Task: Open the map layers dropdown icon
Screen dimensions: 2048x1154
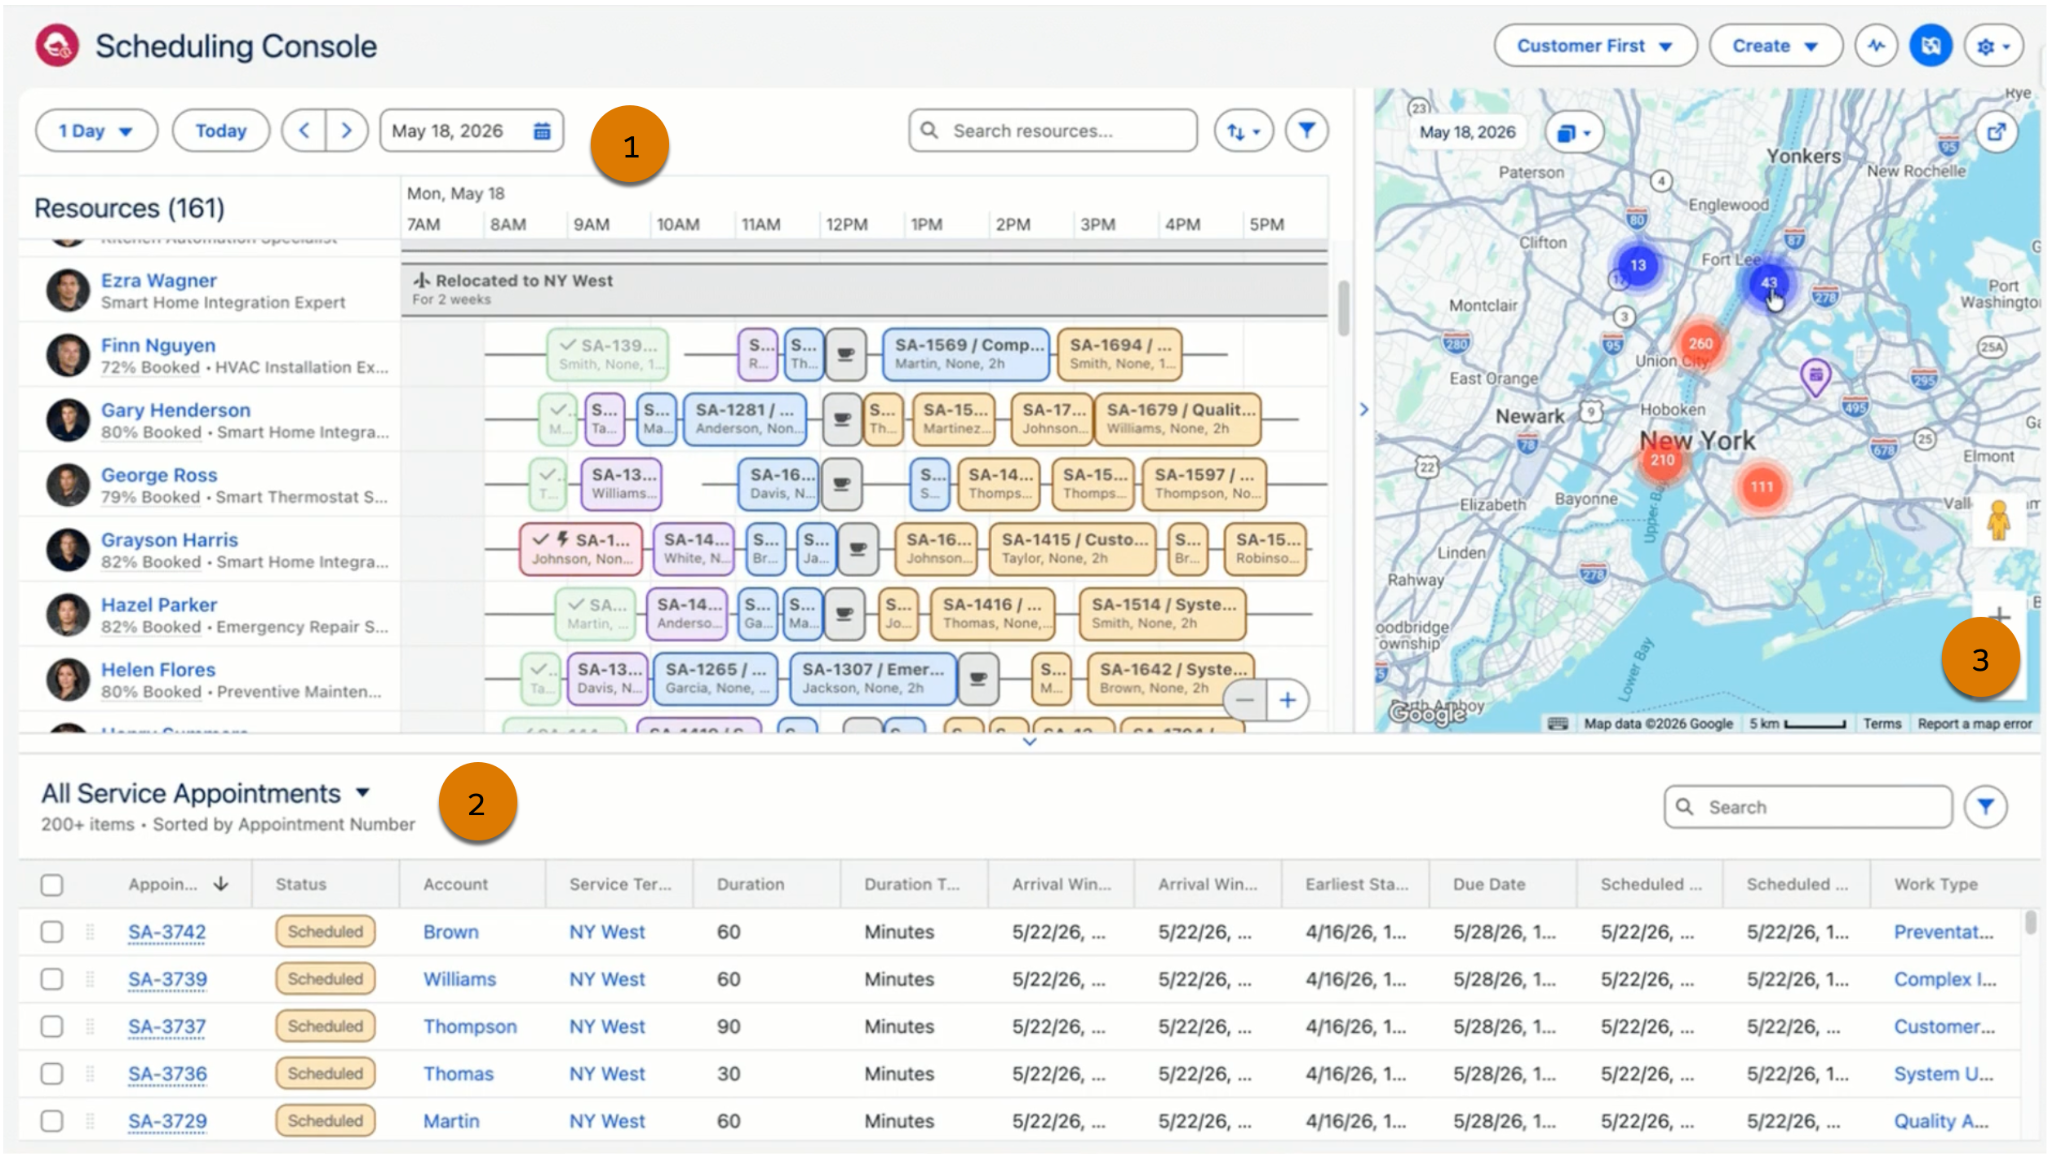Action: pos(1574,132)
